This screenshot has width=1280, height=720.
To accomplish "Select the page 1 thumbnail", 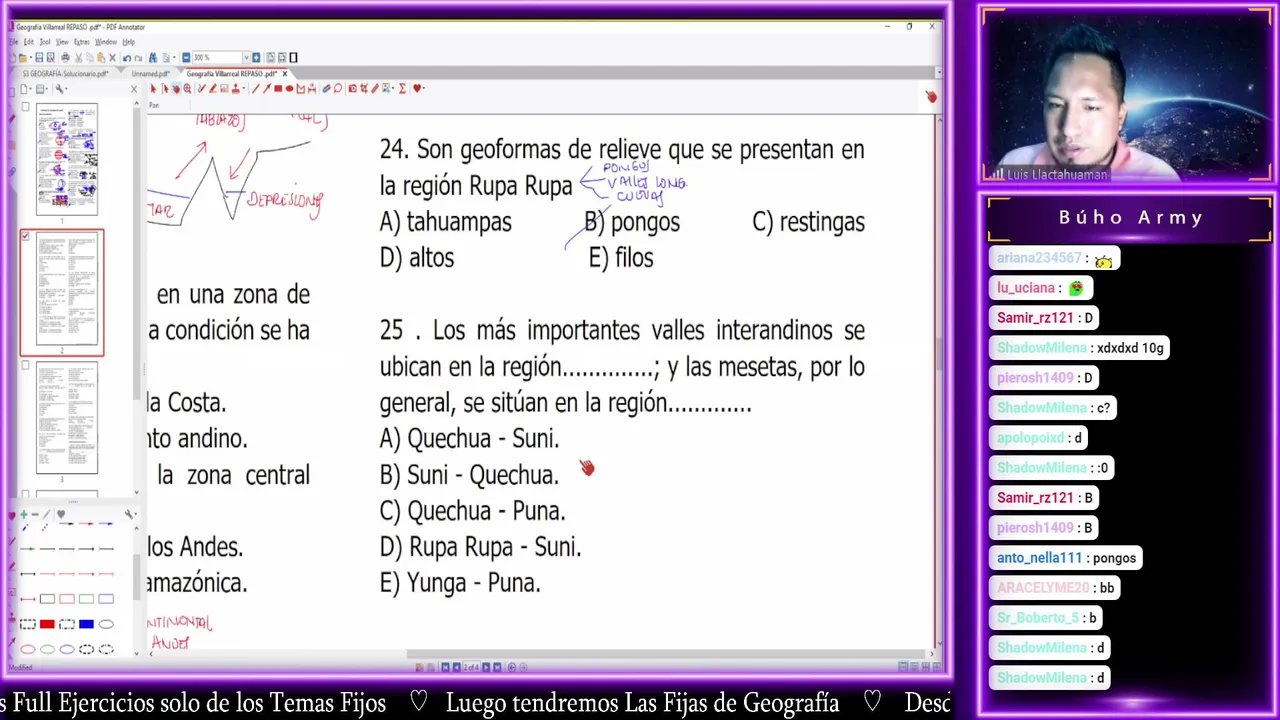I will point(67,159).
